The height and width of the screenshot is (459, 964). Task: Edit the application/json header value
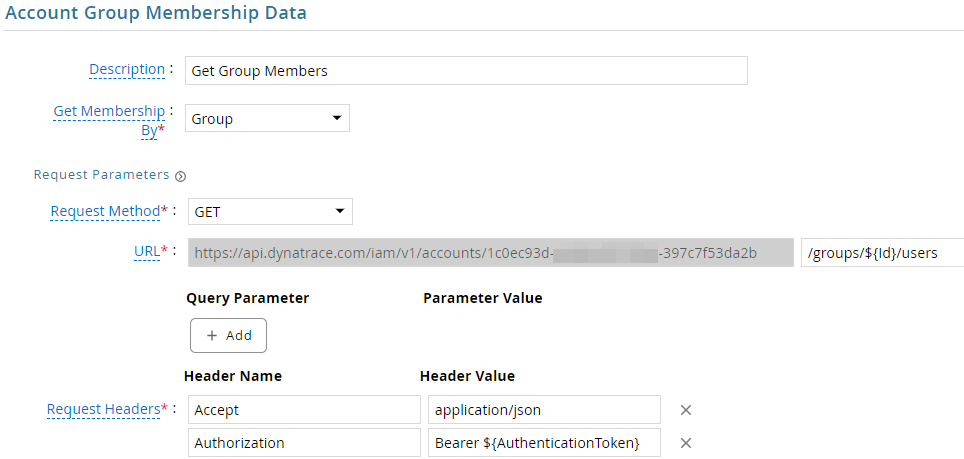[x=545, y=410]
